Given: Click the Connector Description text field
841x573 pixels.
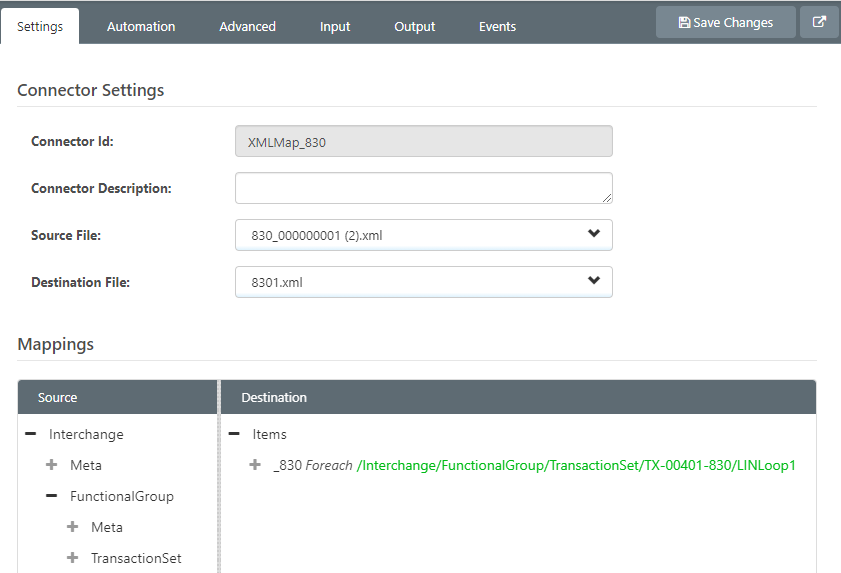Looking at the screenshot, I should tap(424, 188).
